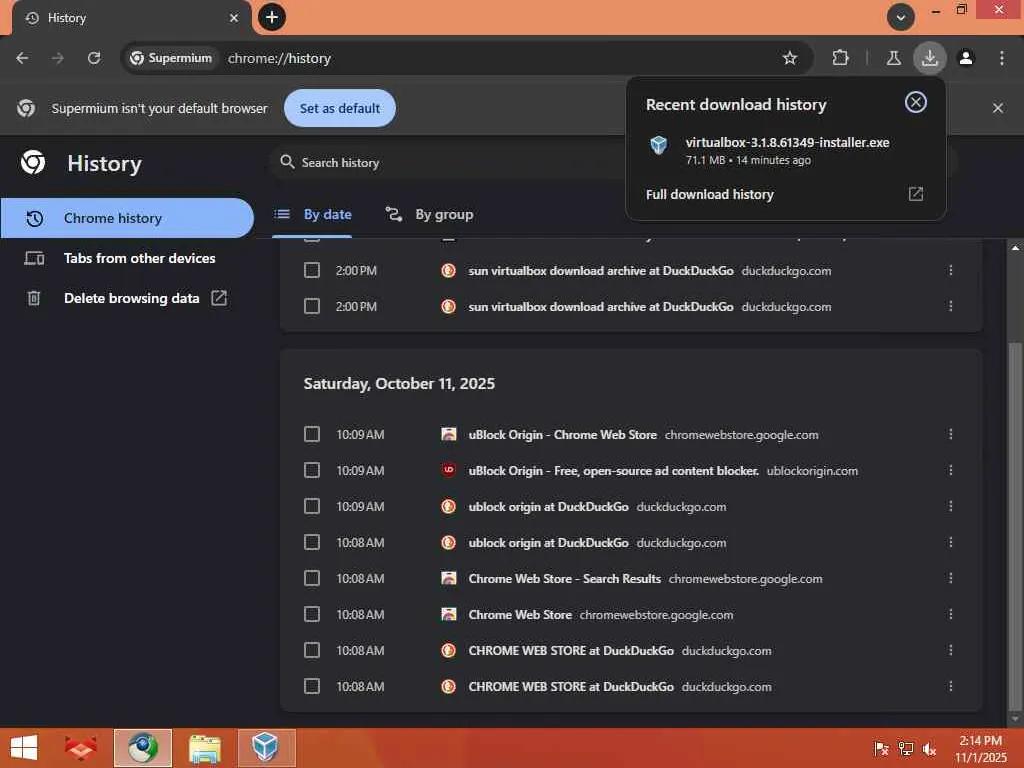Screen dimensions: 1024x768
Task: Open the Extensions puzzle icon
Action: (840, 58)
